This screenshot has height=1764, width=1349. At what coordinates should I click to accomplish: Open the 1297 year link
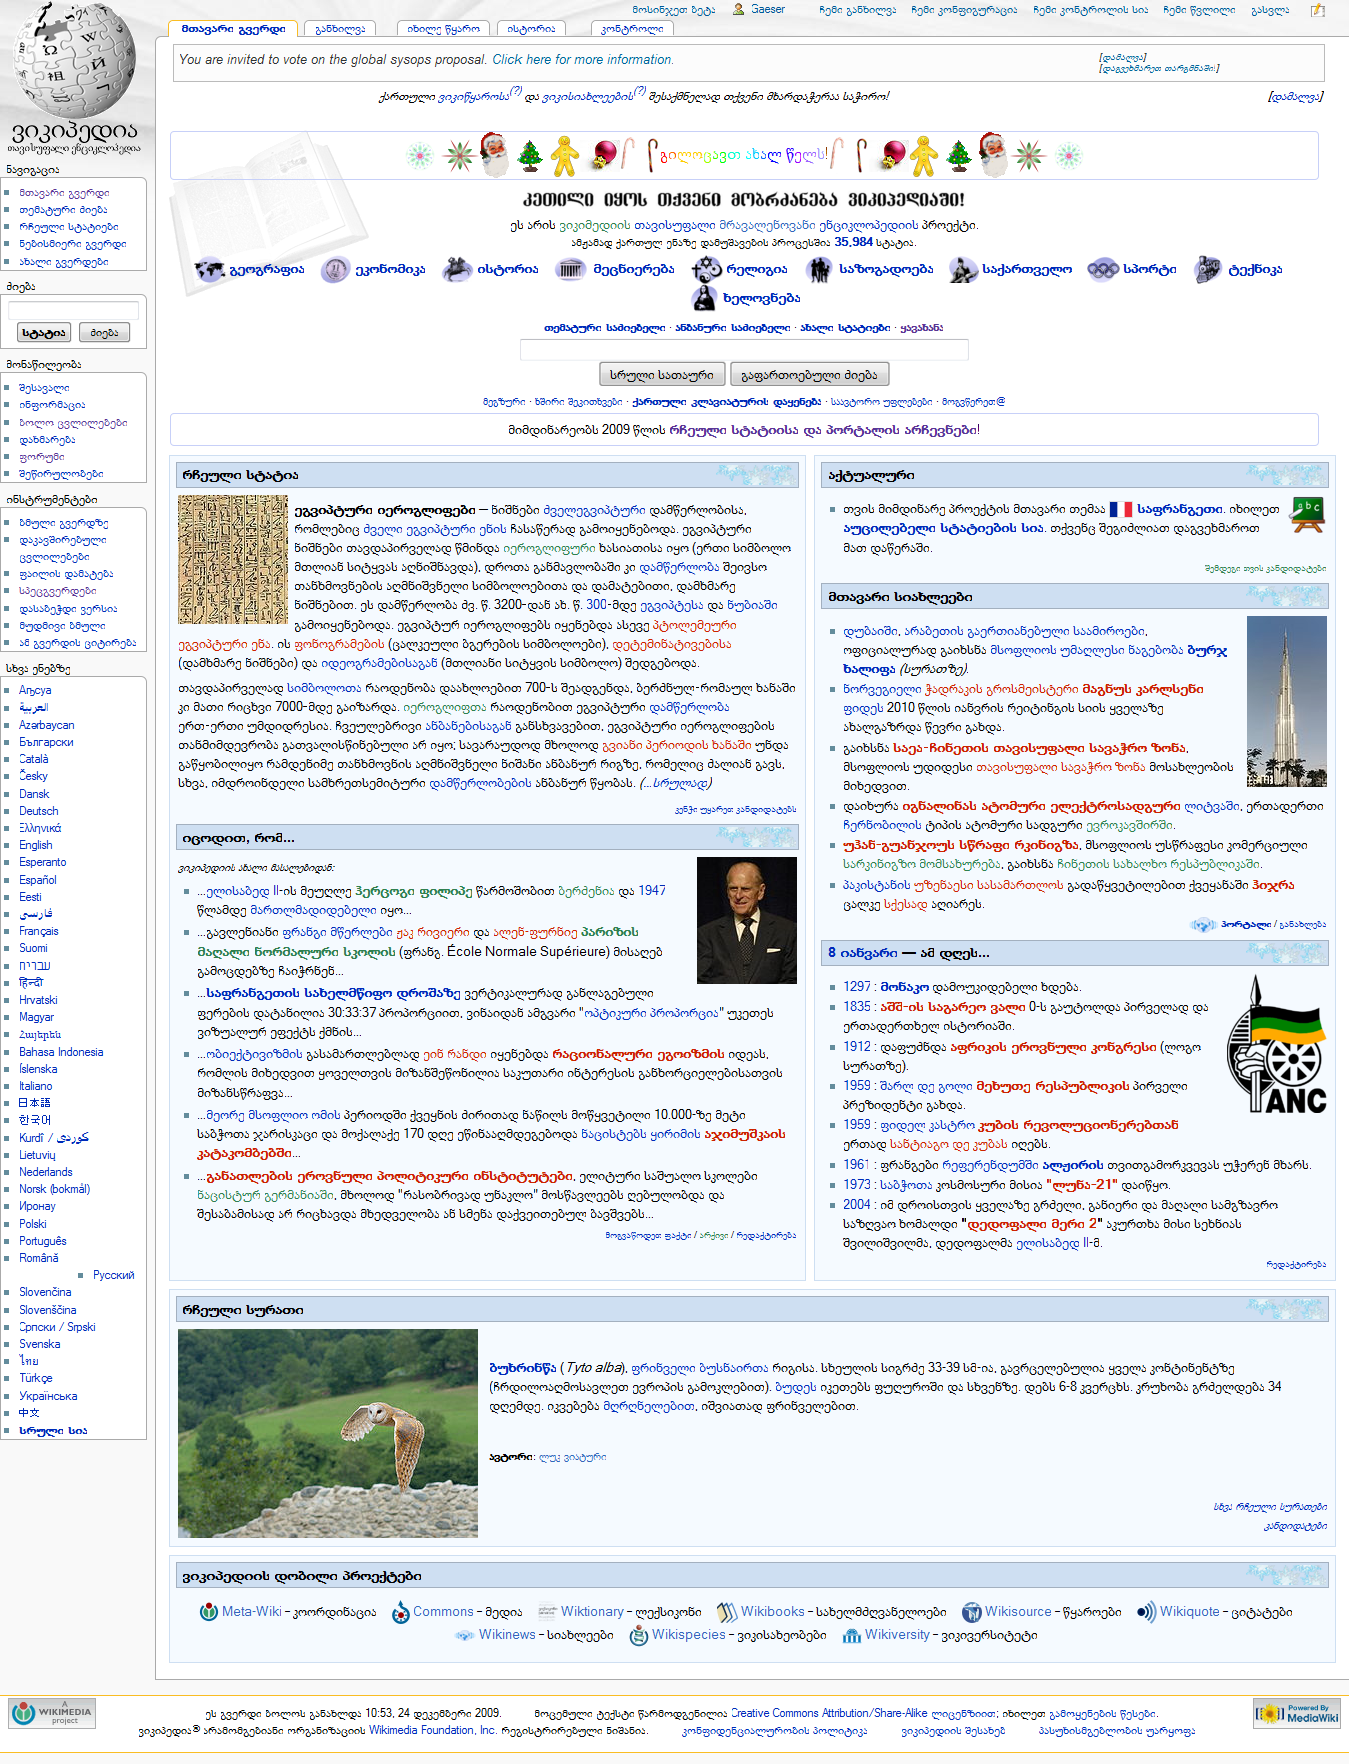[857, 986]
